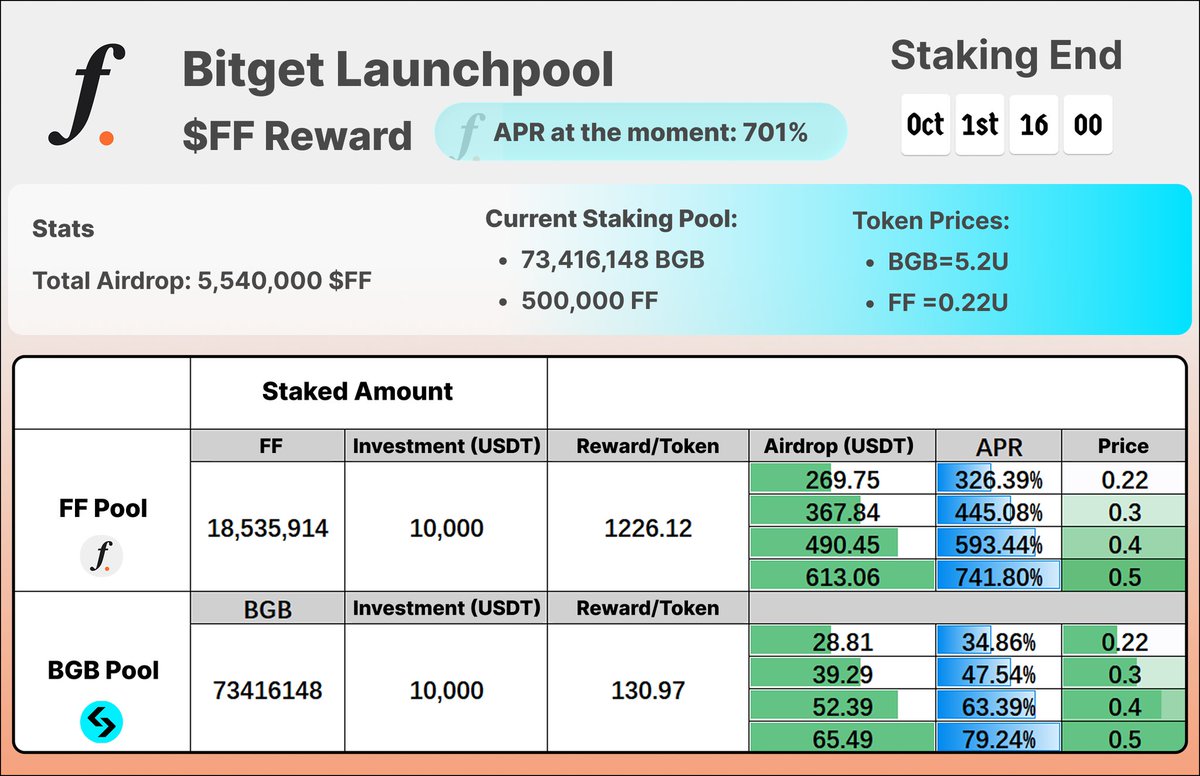Click the airdrop value '28.81'
Image resolution: width=1200 pixels, height=776 pixels.
coord(841,641)
